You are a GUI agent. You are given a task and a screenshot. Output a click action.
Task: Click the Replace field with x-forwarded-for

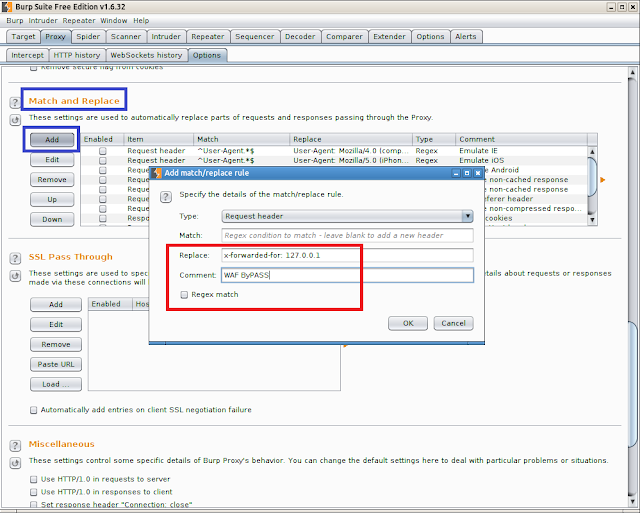click(x=347, y=255)
